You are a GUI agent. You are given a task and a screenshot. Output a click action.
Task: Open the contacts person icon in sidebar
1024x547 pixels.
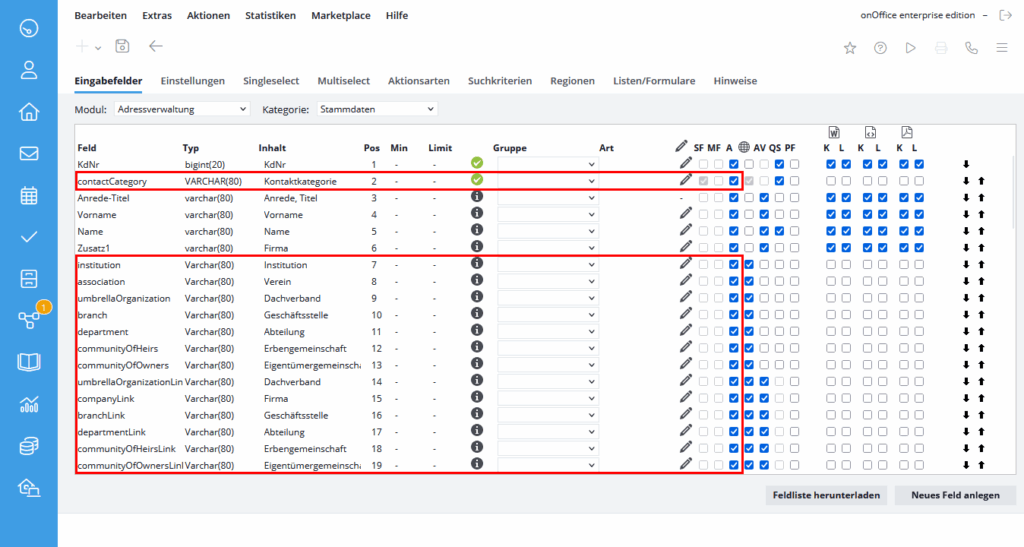click(29, 69)
